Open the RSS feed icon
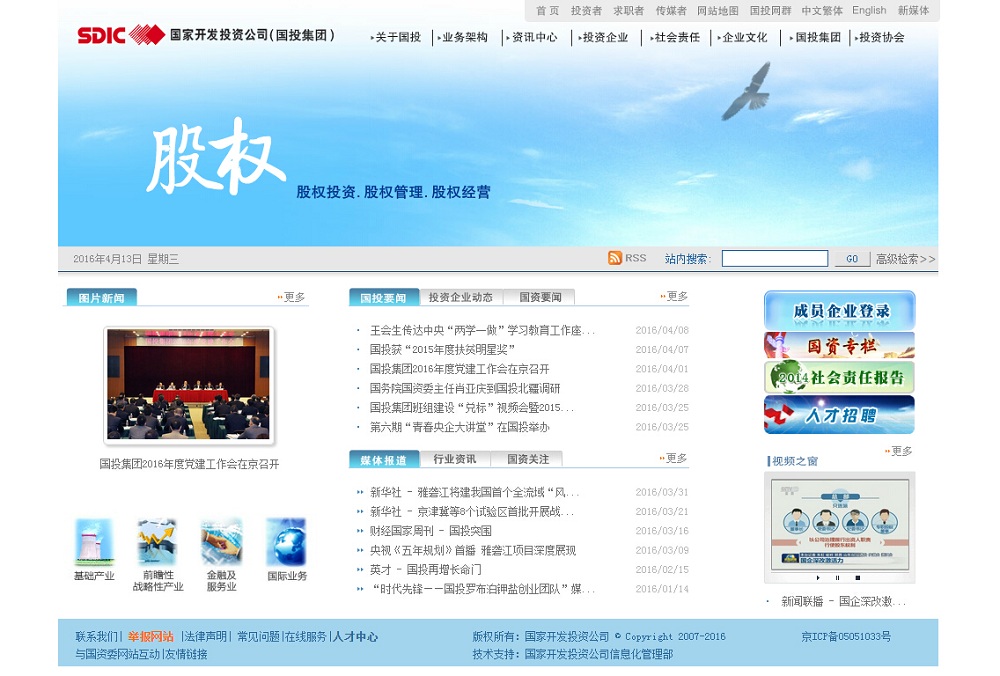Viewport: 1000px width, 676px height. (x=615, y=258)
